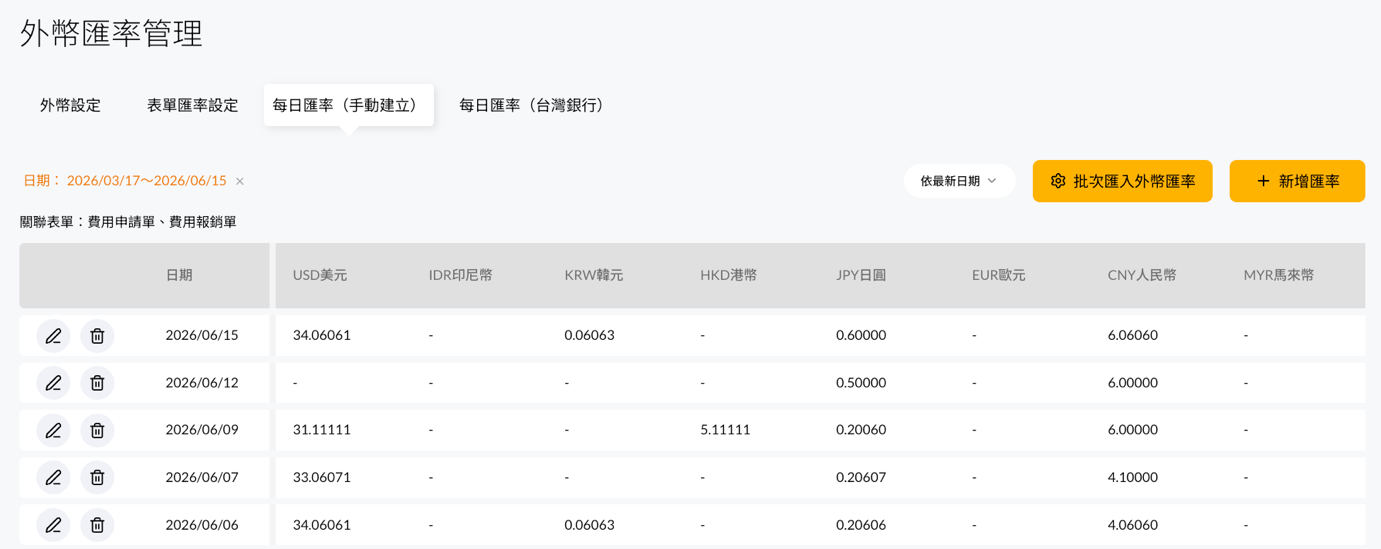Click JPY value 0.60000
Screen dimensions: 1381x549
(861, 335)
